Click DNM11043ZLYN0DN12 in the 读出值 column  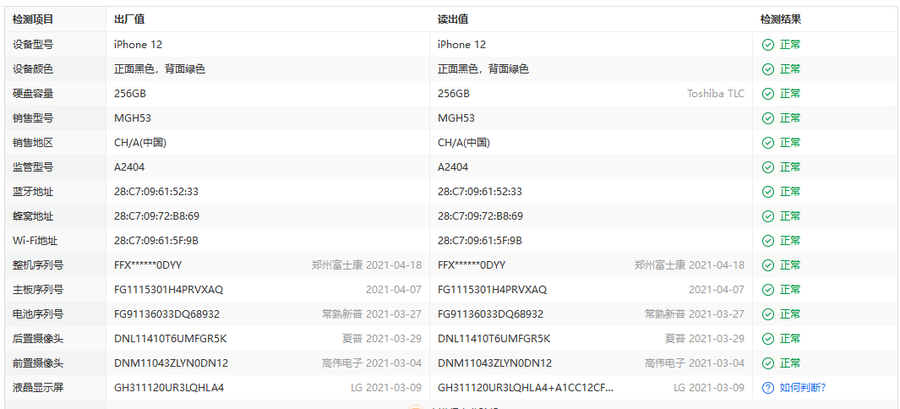[495, 363]
